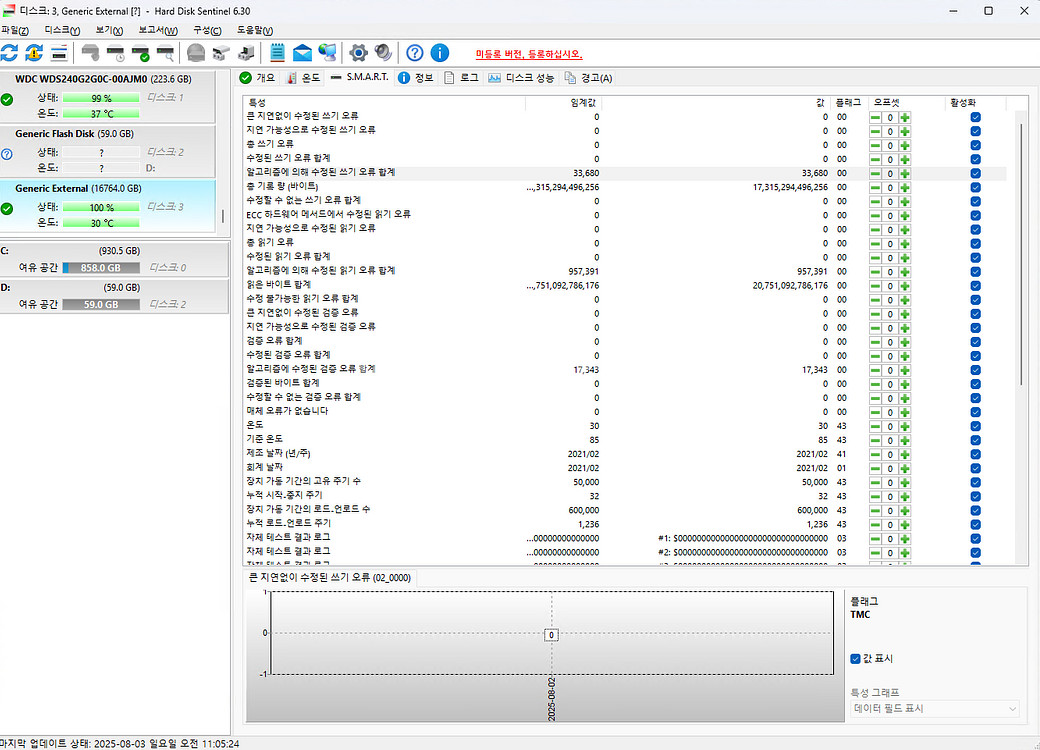Toggle 활성화 checkbox for 검증된 바이트 합계 row
Image resolution: width=1040 pixels, height=750 pixels.
(976, 385)
